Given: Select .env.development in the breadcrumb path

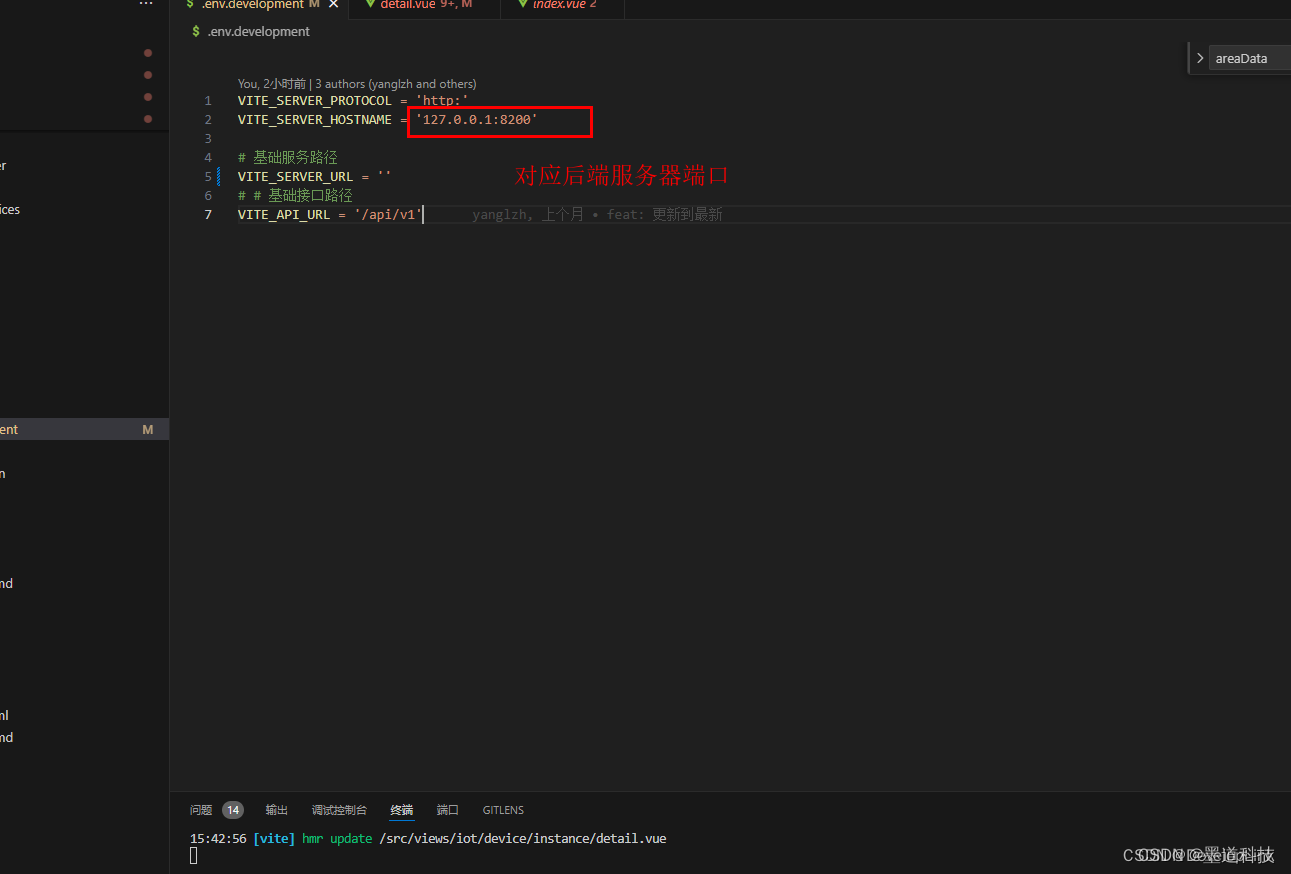Looking at the screenshot, I should click(259, 32).
